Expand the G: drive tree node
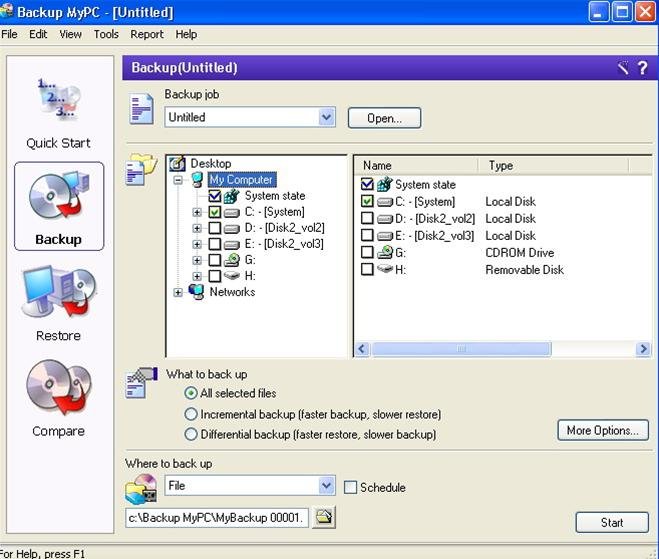 coord(197,260)
